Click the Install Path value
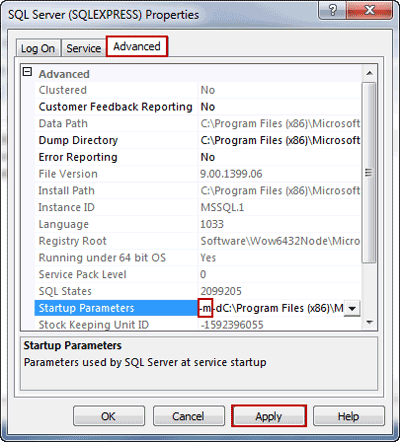This screenshot has height=442, width=400. (279, 191)
